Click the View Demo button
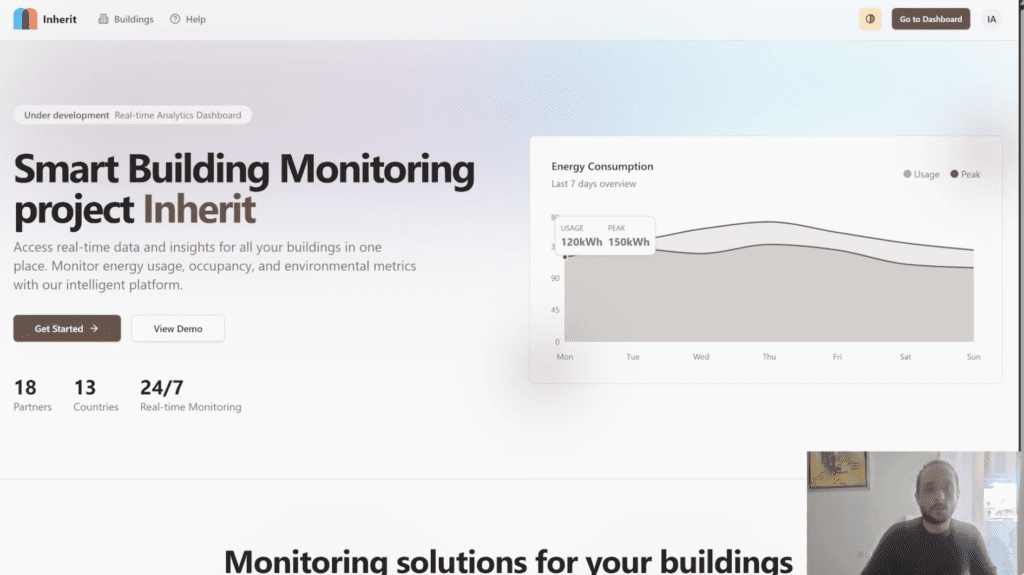Image resolution: width=1024 pixels, height=575 pixels. click(x=178, y=328)
